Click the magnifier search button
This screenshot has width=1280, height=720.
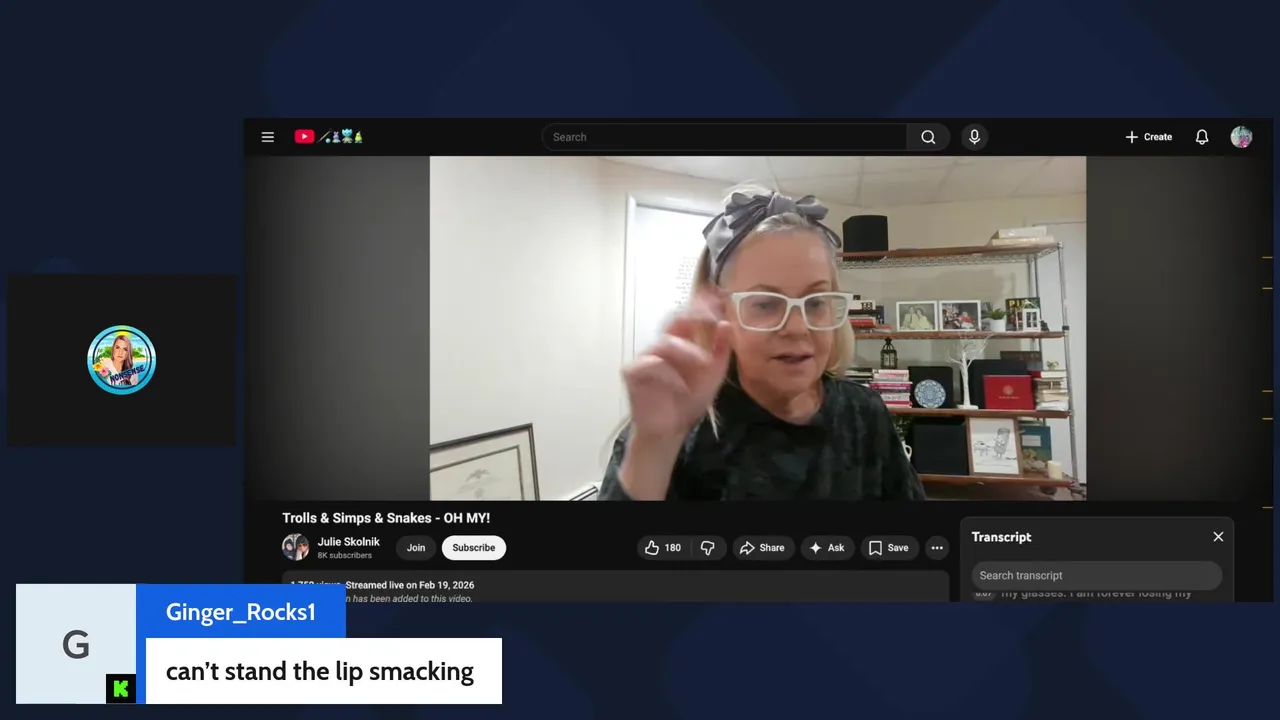928,137
